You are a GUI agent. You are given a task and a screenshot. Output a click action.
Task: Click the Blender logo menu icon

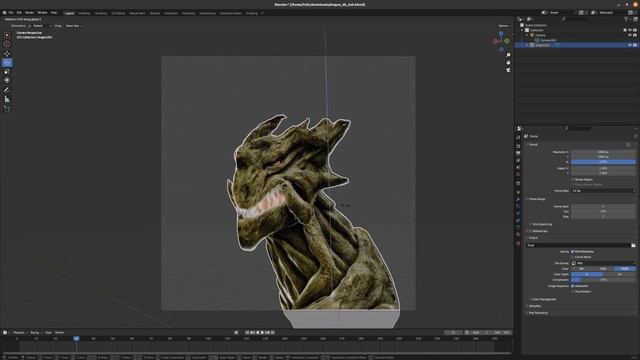click(x=4, y=13)
